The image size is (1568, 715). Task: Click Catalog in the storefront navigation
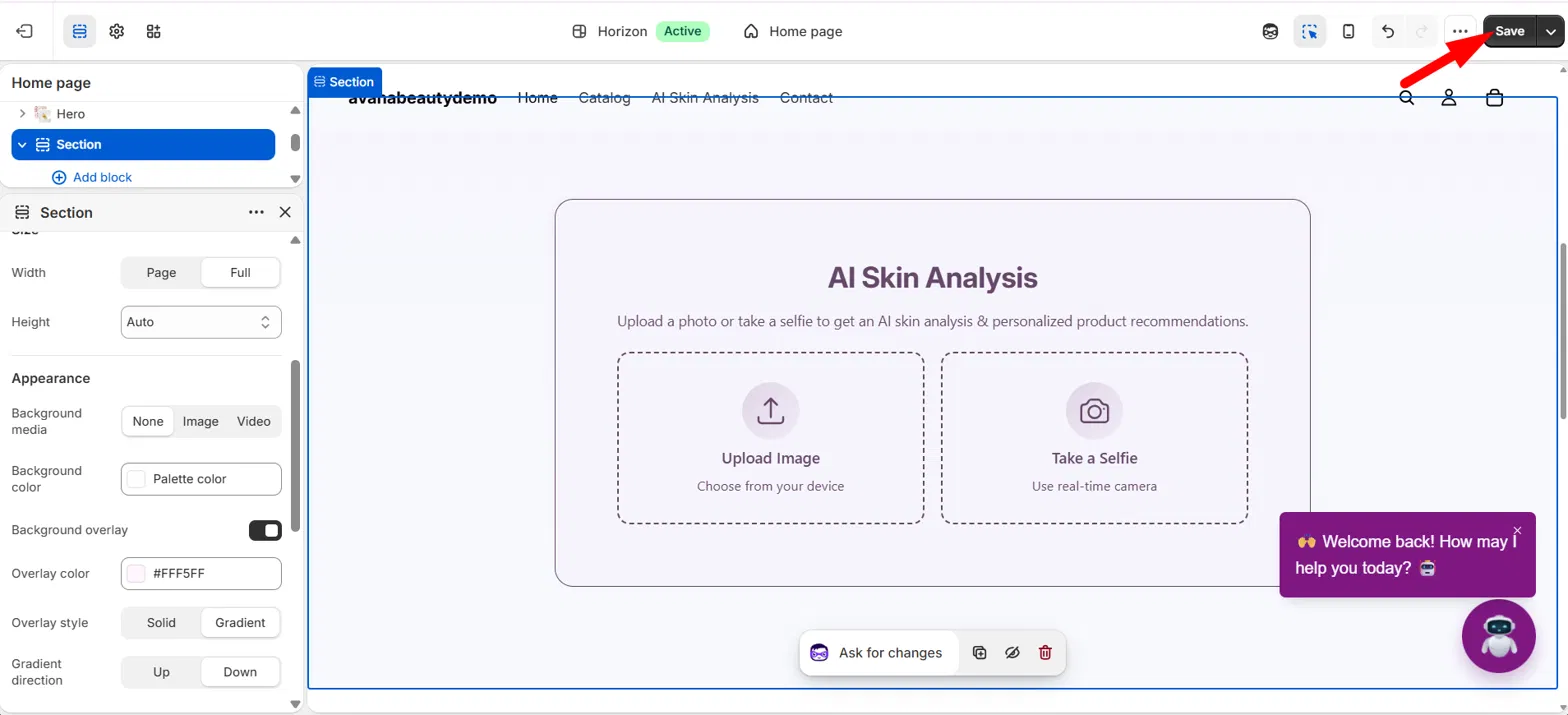pyautogui.click(x=605, y=98)
